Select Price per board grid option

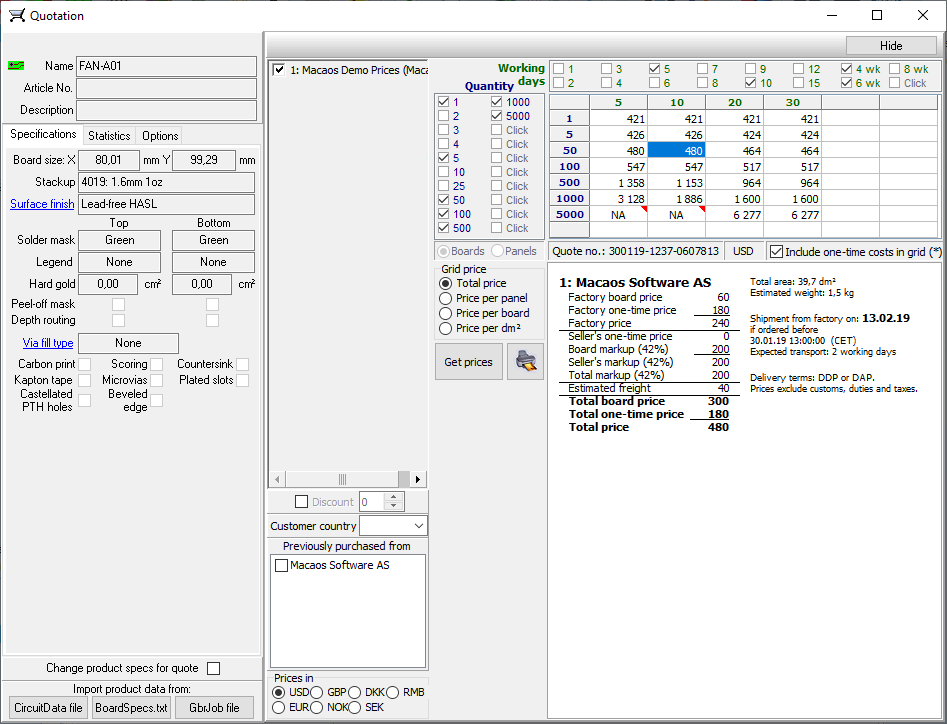pos(446,313)
